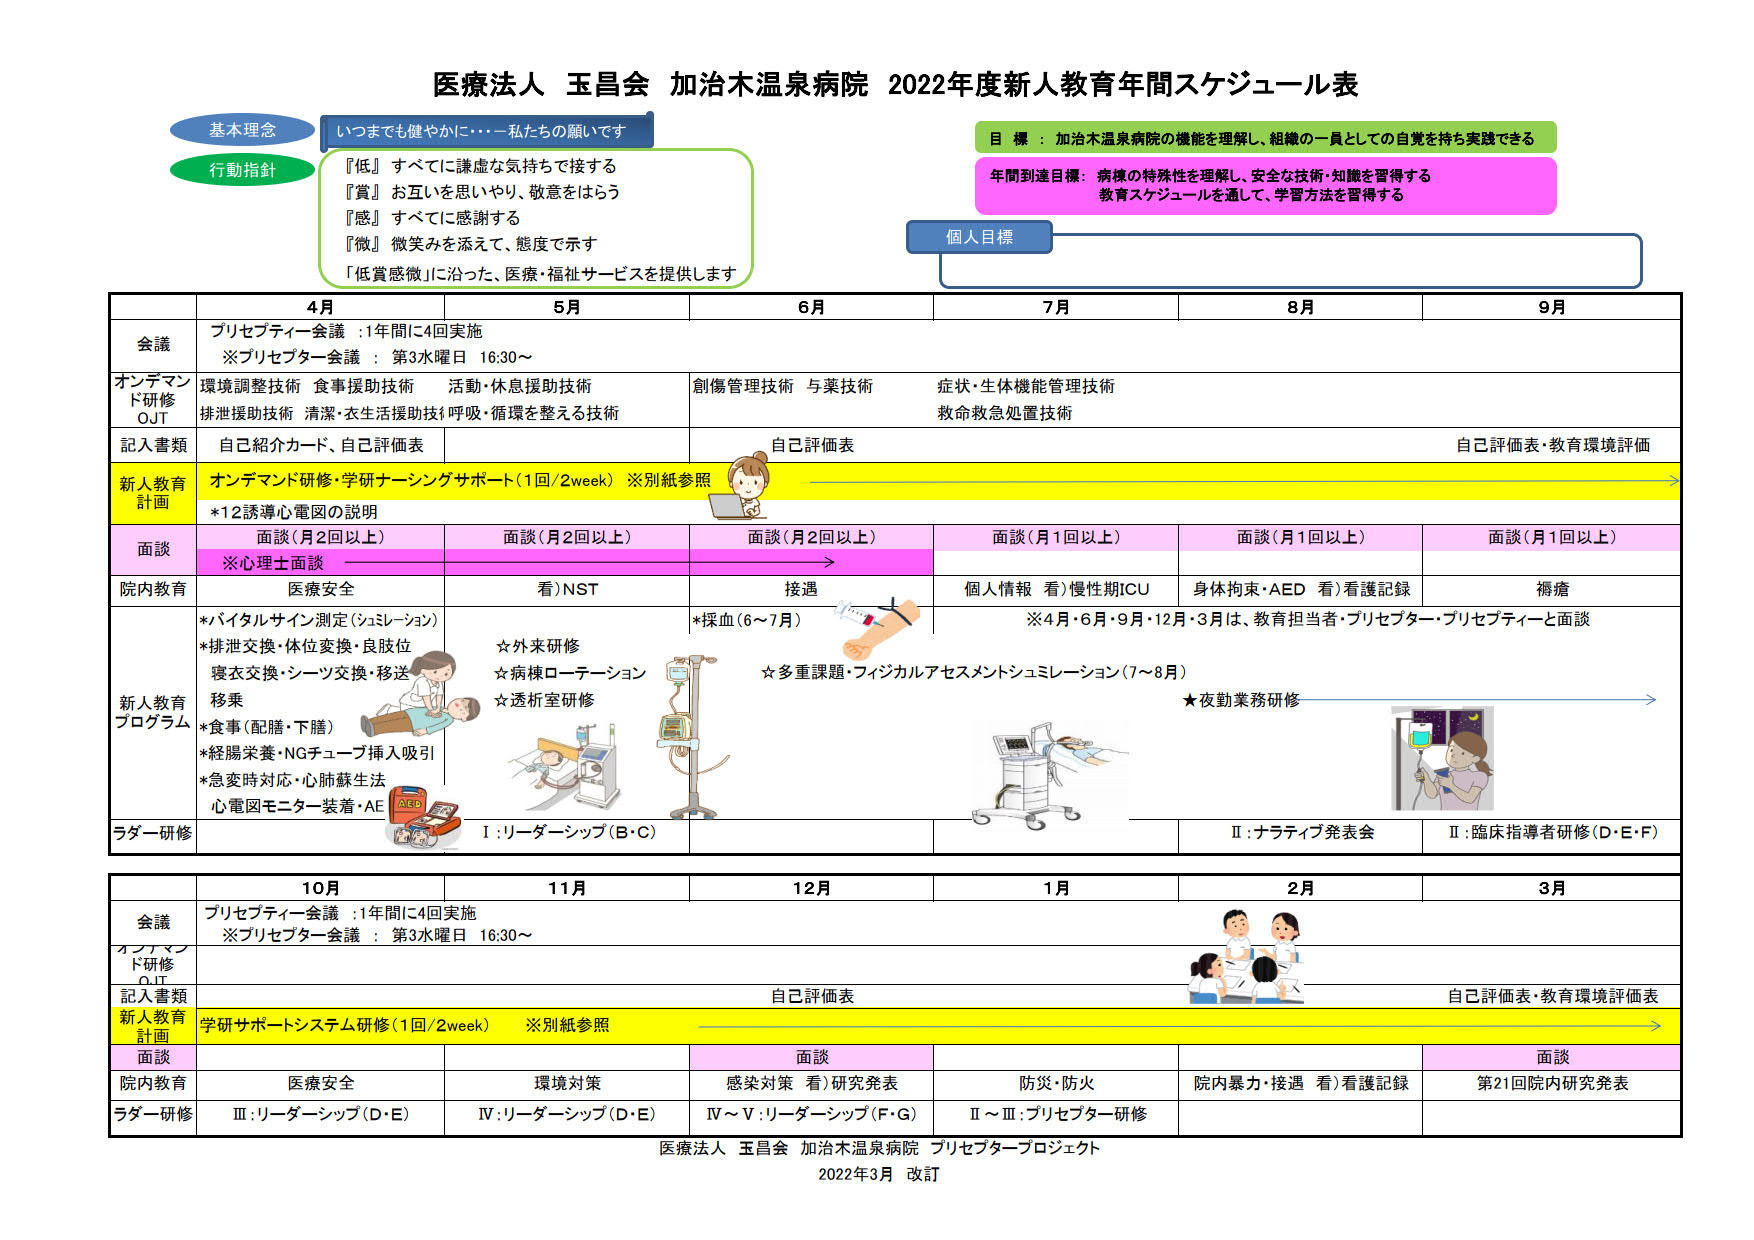The height and width of the screenshot is (1240, 1754).
Task: Click 防災・防火 cell under 1月
Action: (1056, 1083)
